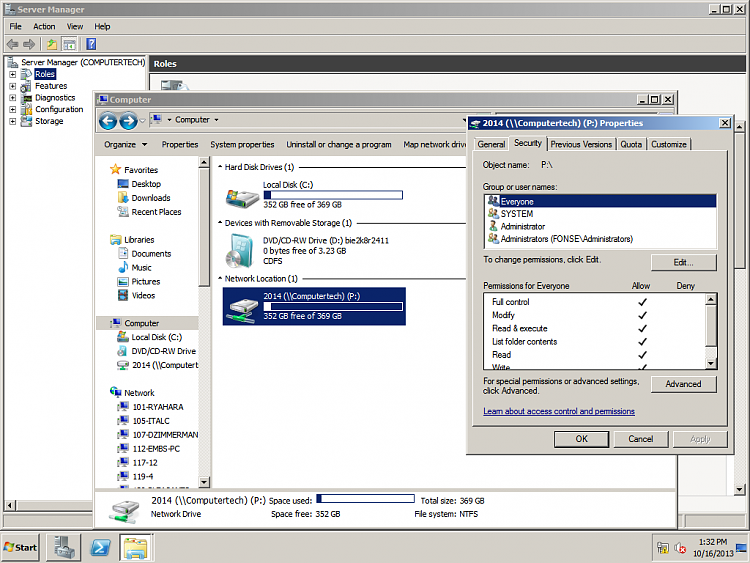The height and width of the screenshot is (563, 750).
Task: Click Uninstall or change a program
Action: (339, 144)
